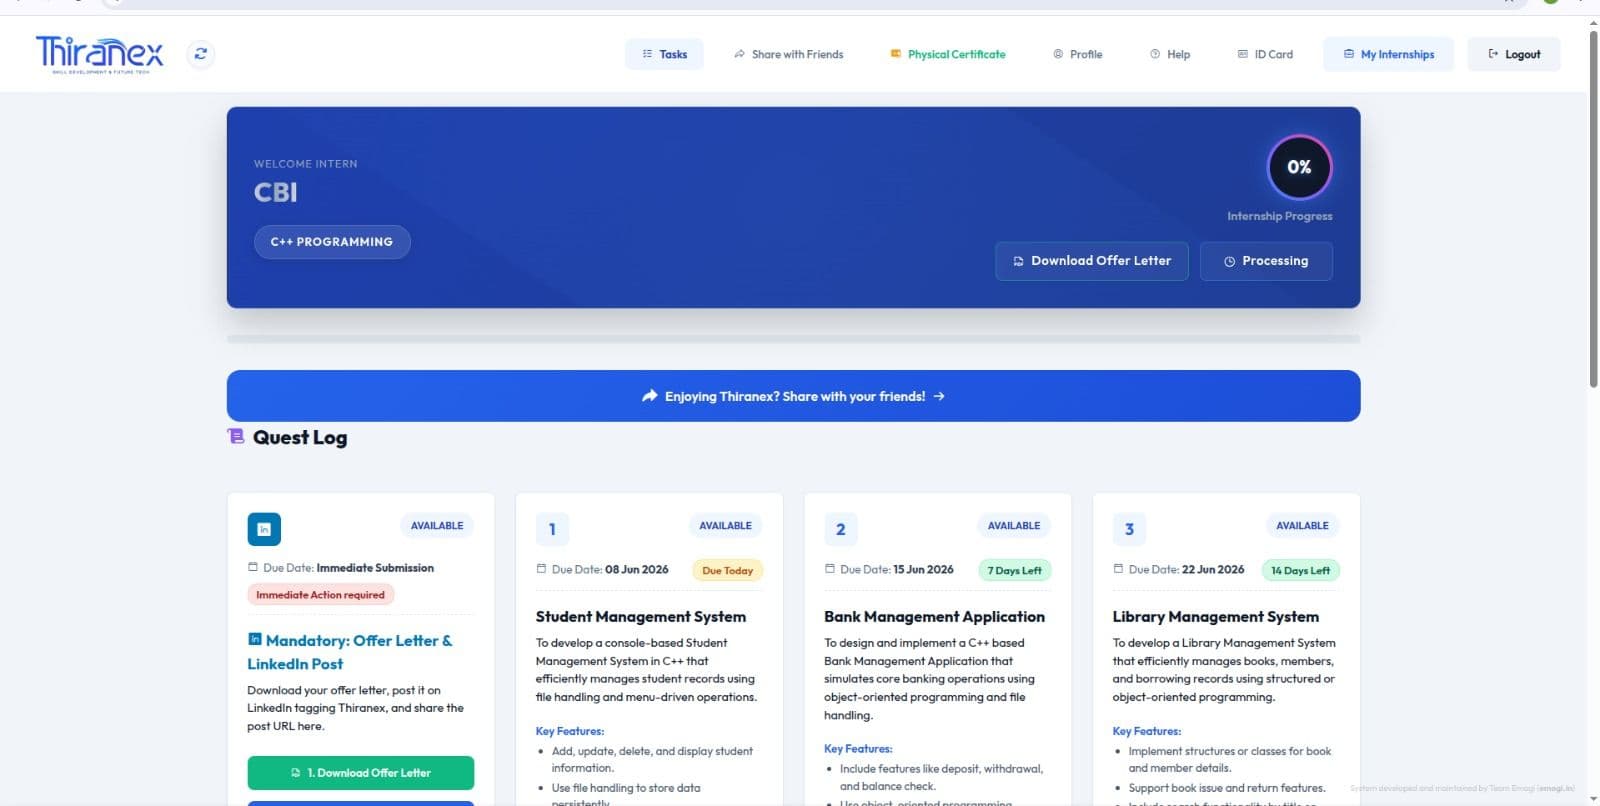Screen dimensions: 1600x806
Task: Click the Due Today badge
Action: coord(728,571)
